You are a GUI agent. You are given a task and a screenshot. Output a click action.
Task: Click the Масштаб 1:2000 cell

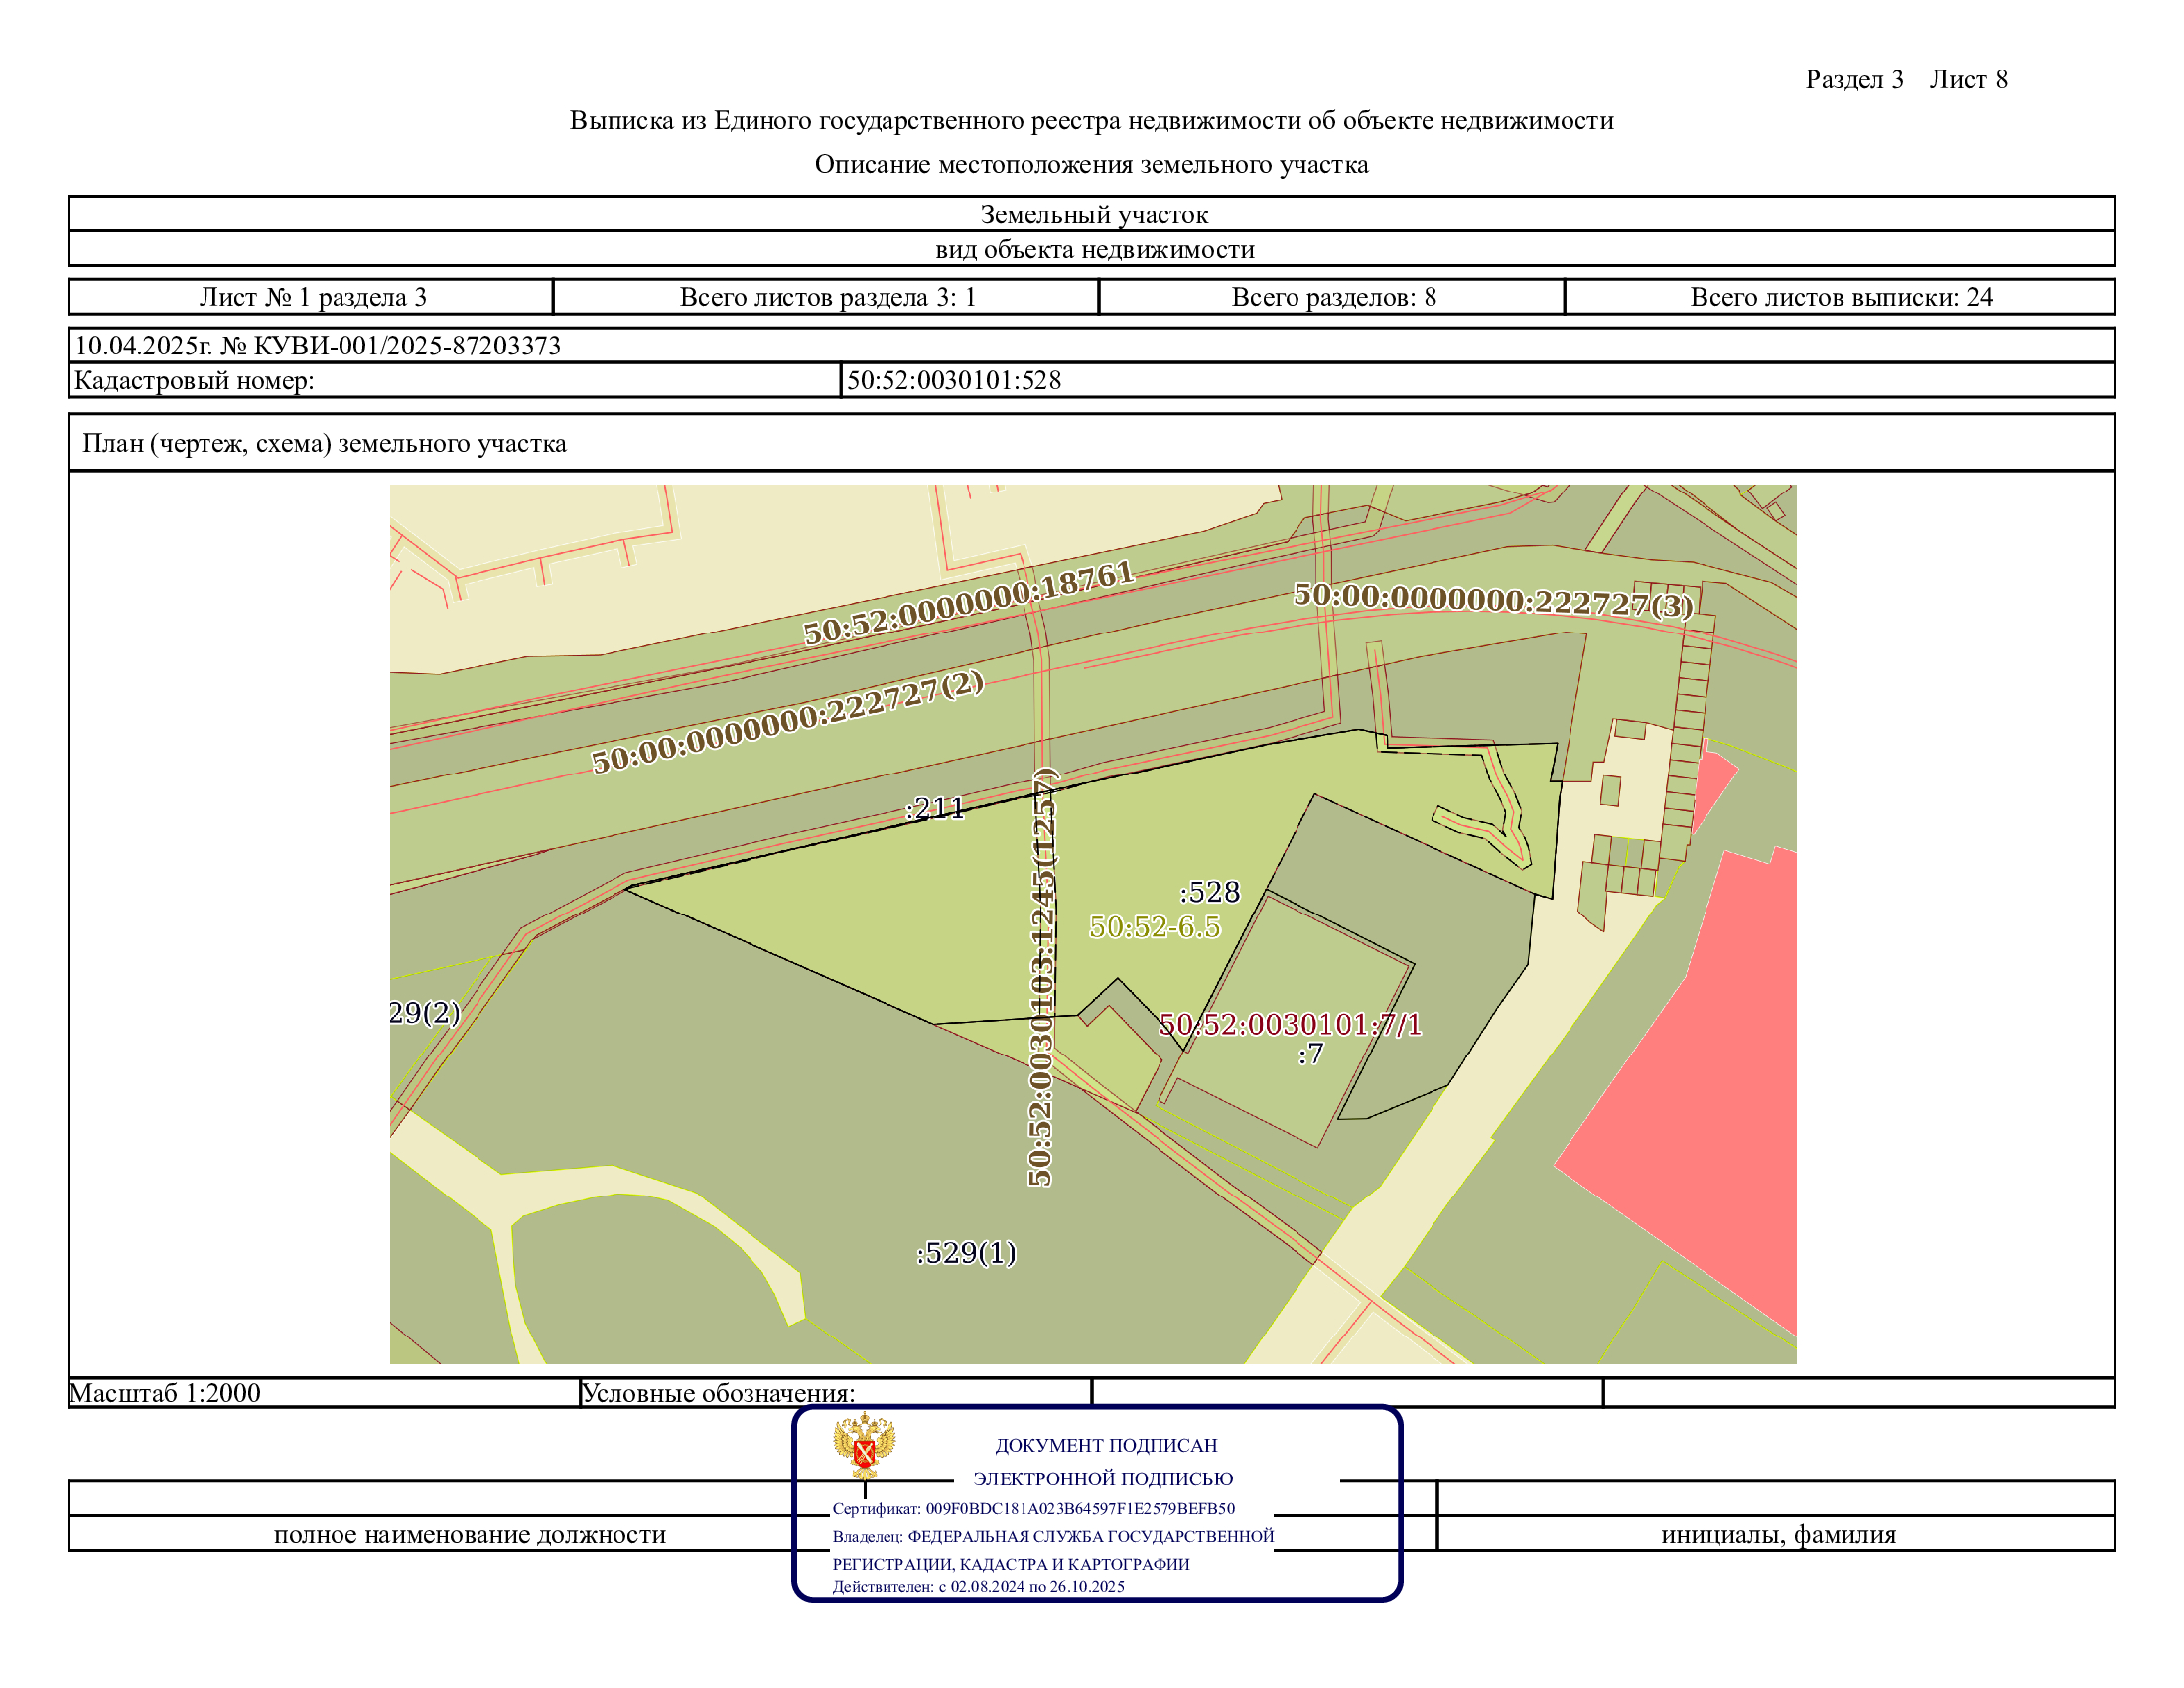[165, 1393]
